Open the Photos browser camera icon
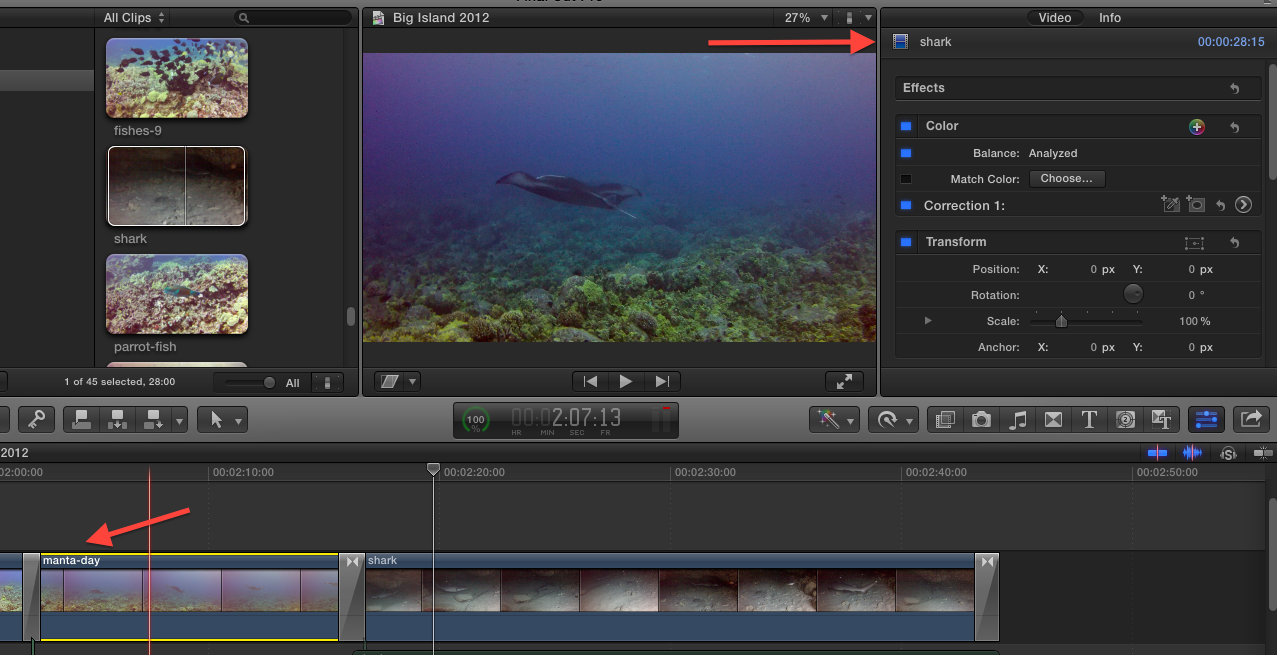 pyautogui.click(x=981, y=420)
